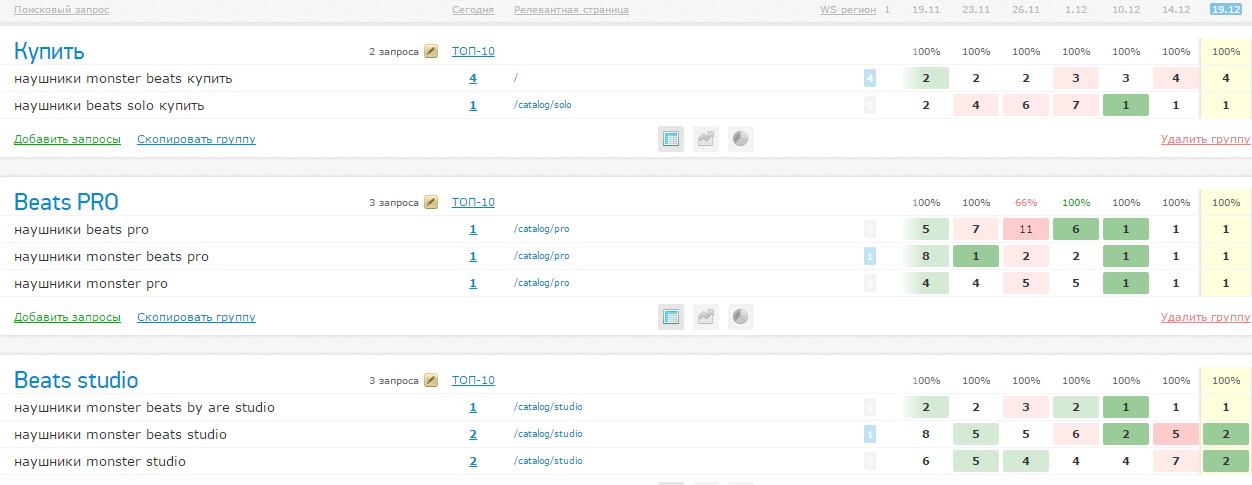Select query наушники beats pro
This screenshot has width=1252, height=485.
[81, 229]
